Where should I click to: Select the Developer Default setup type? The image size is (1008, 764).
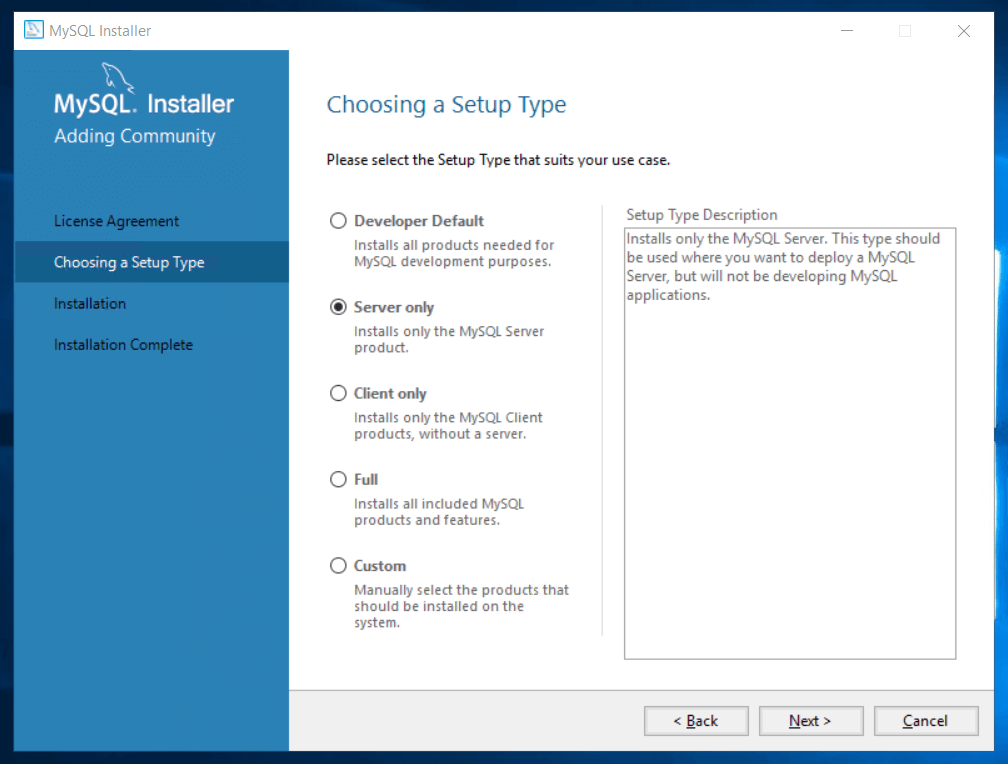(x=339, y=221)
